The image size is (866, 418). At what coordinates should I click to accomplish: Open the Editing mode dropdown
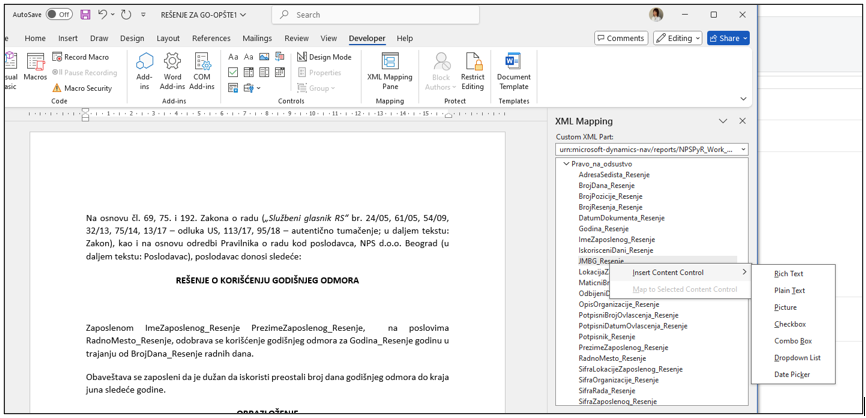(677, 38)
